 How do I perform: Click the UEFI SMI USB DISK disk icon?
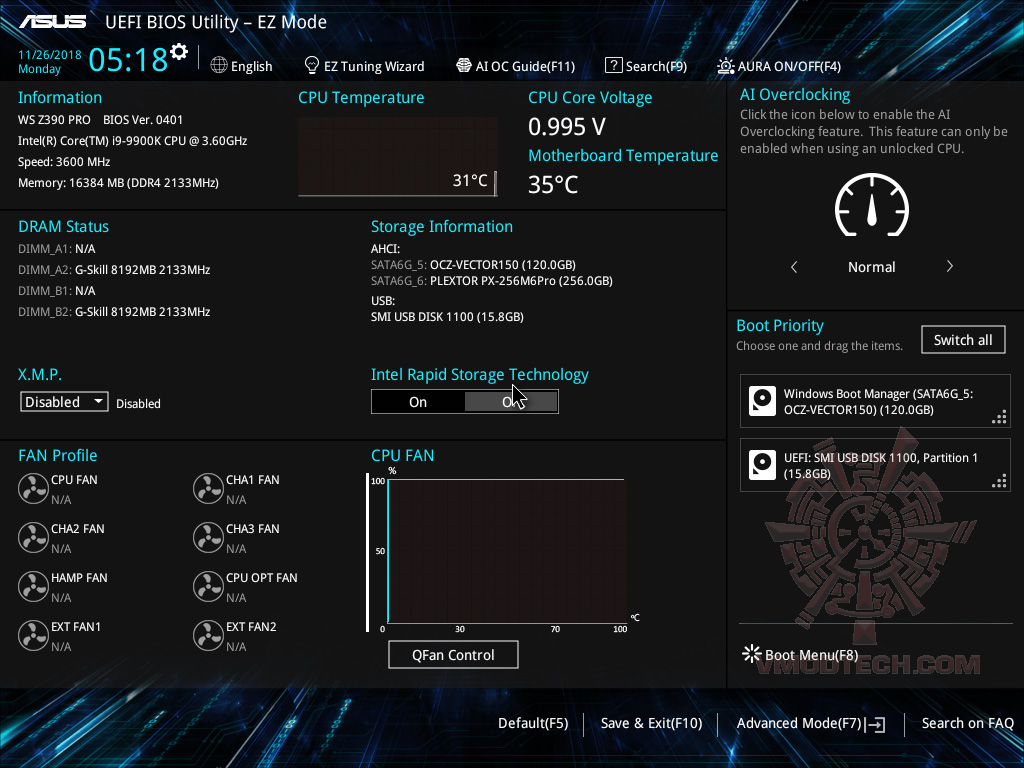762,465
